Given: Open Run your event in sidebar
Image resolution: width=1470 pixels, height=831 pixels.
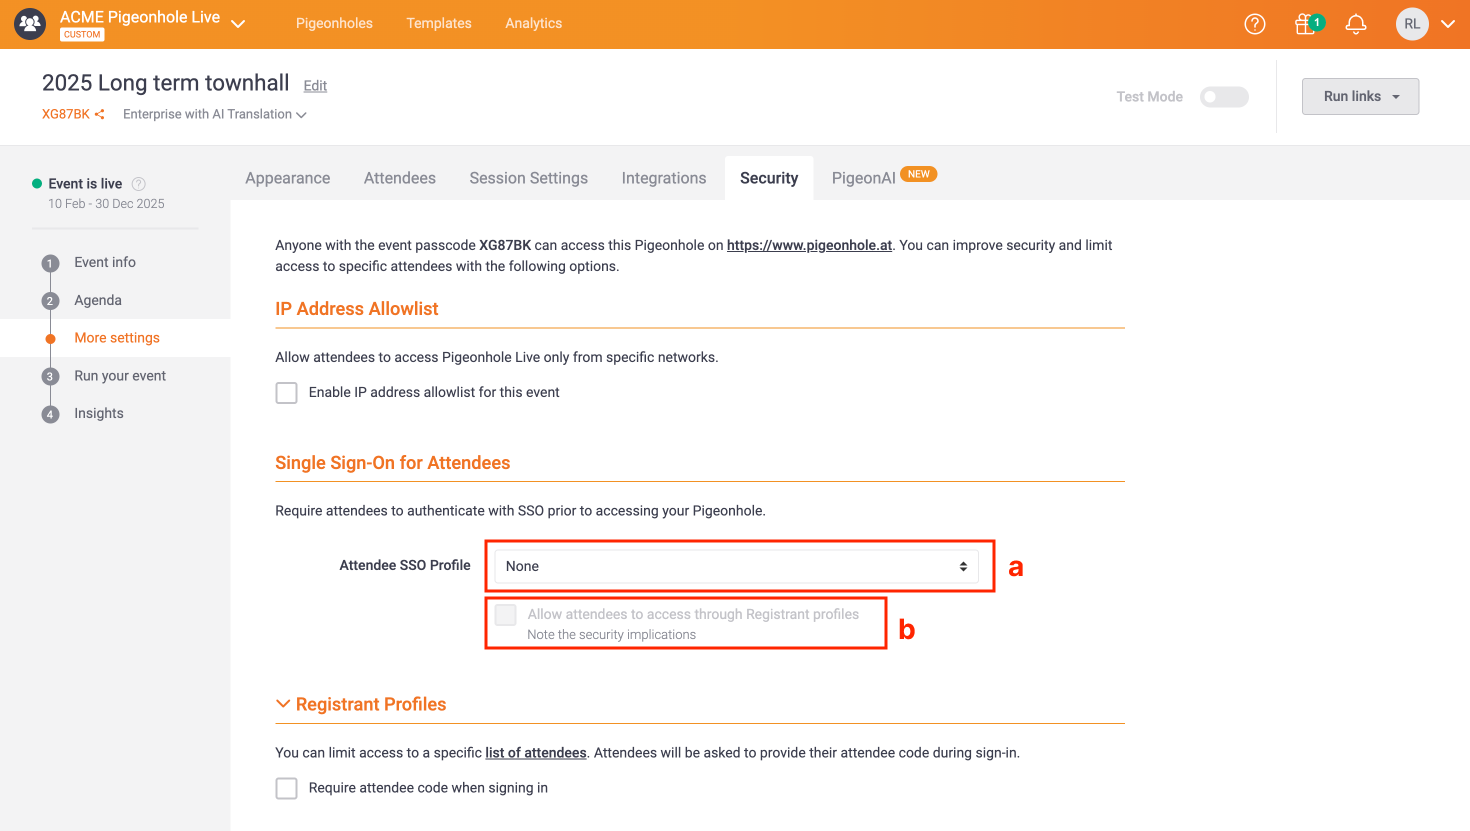Looking at the screenshot, I should (120, 376).
